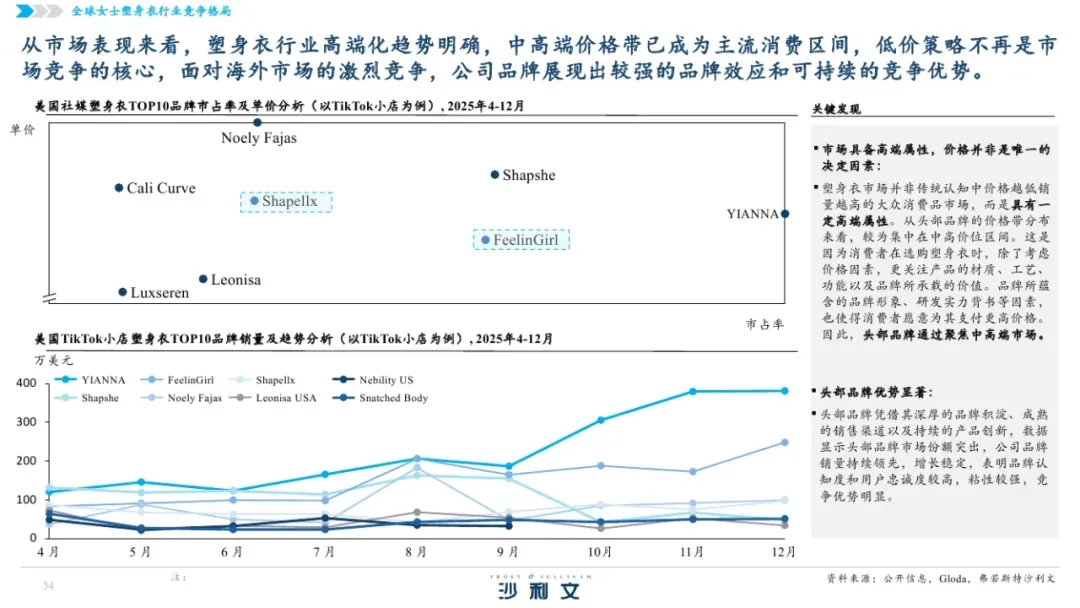Image resolution: width=1080 pixels, height=608 pixels.
Task: Select the Luxseren label in scatter chart
Action: (x=160, y=293)
